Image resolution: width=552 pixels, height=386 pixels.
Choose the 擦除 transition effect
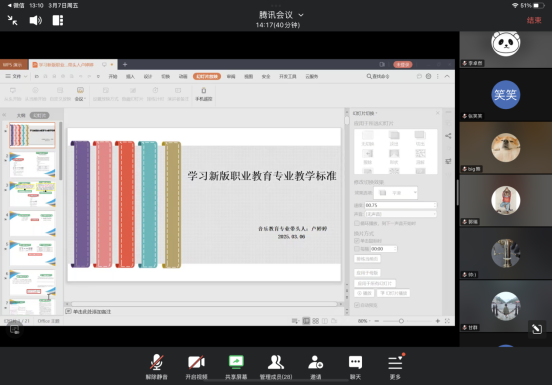click(x=368, y=157)
